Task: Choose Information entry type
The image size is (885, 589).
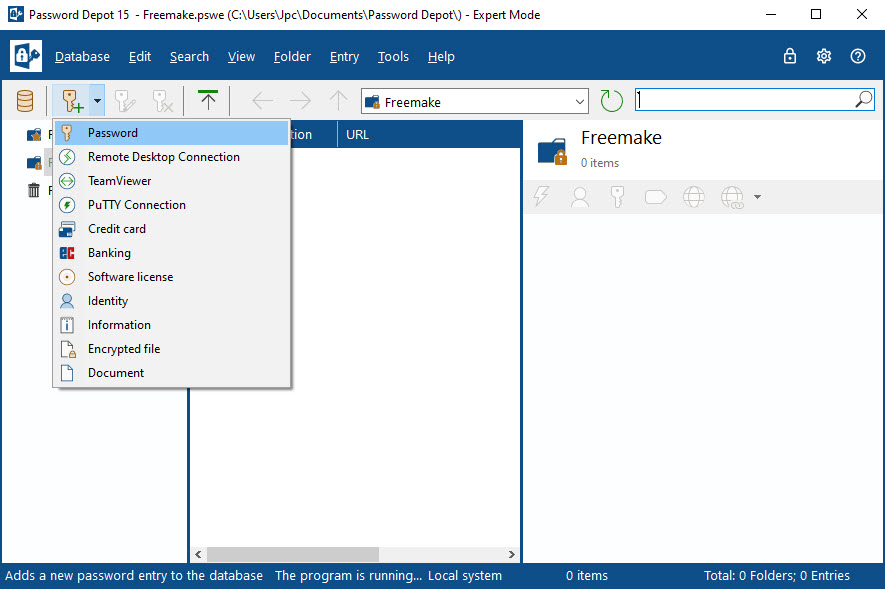Action: click(172, 324)
